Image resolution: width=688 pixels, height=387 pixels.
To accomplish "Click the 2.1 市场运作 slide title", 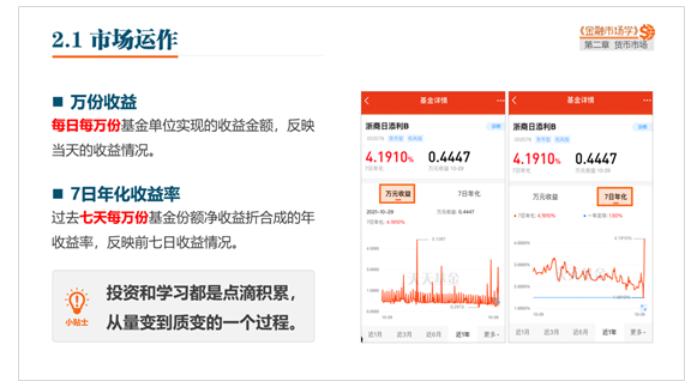I will [115, 39].
